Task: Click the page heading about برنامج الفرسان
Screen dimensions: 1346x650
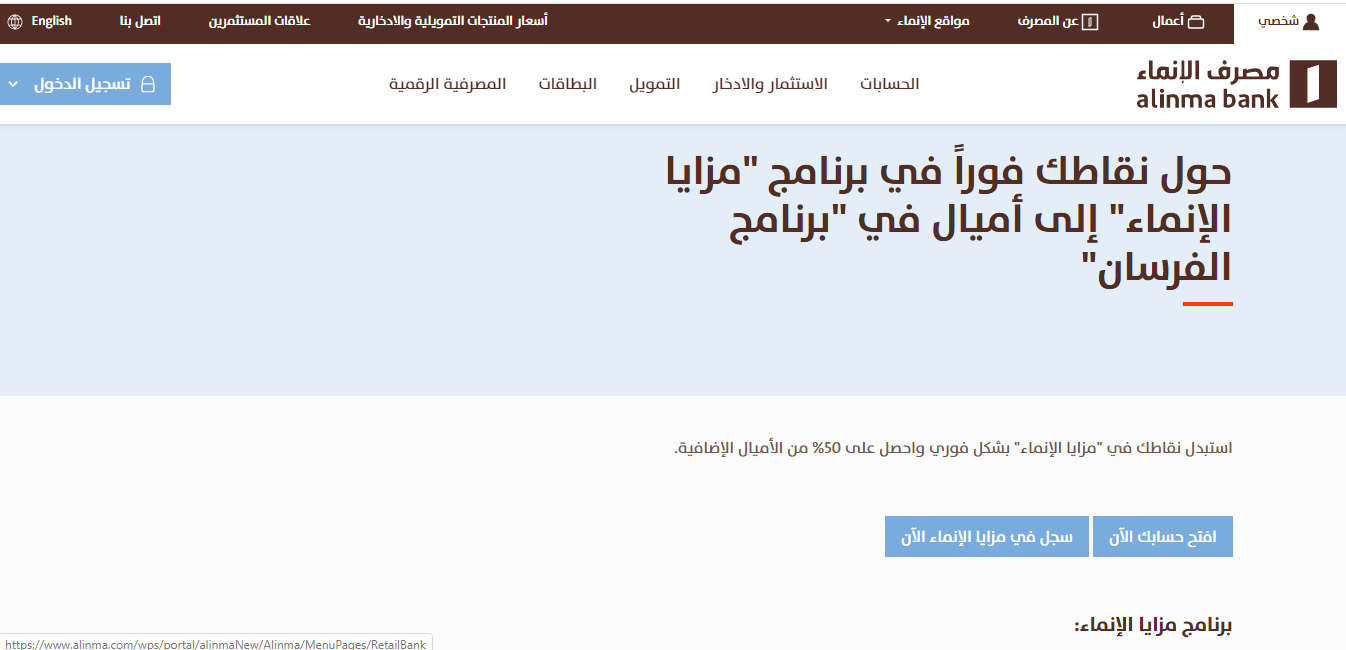Action: click(948, 220)
